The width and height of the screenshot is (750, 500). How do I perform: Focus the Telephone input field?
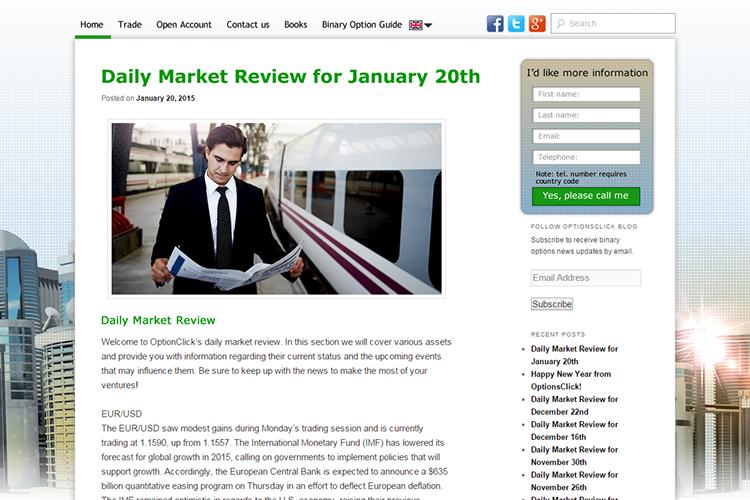pyautogui.click(x=586, y=157)
